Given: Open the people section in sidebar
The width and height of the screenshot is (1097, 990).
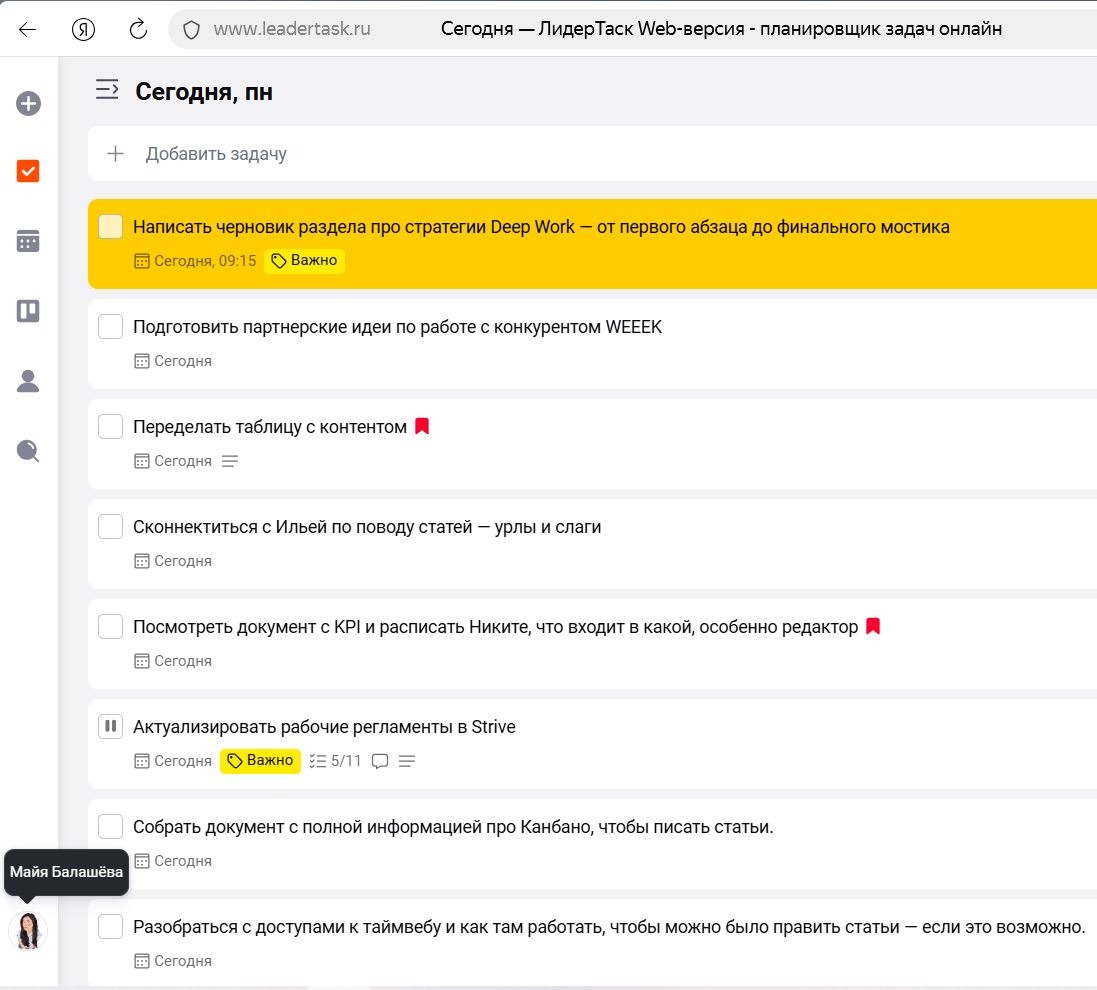Looking at the screenshot, I should [28, 381].
